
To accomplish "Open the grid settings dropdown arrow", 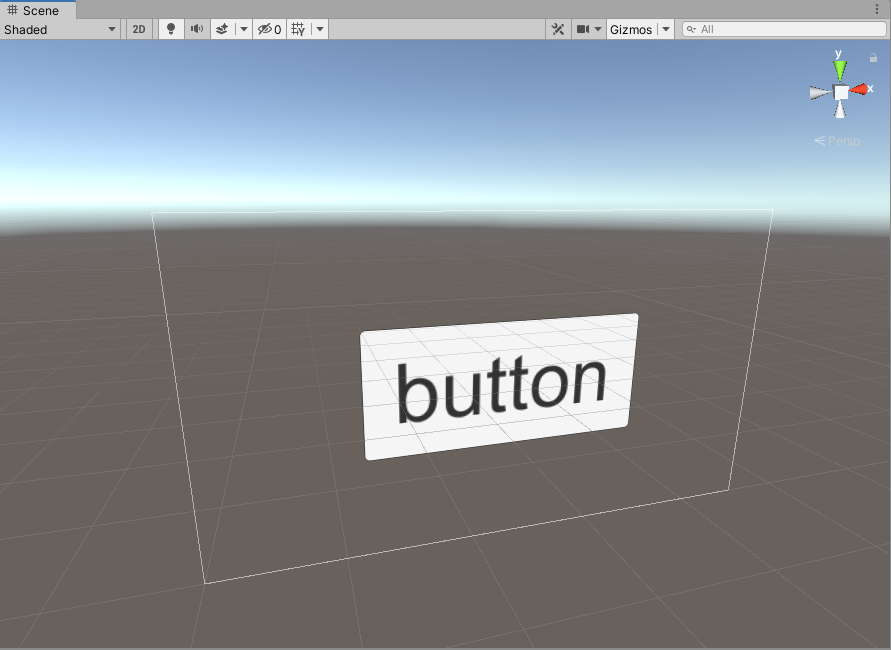I will pyautogui.click(x=320, y=30).
